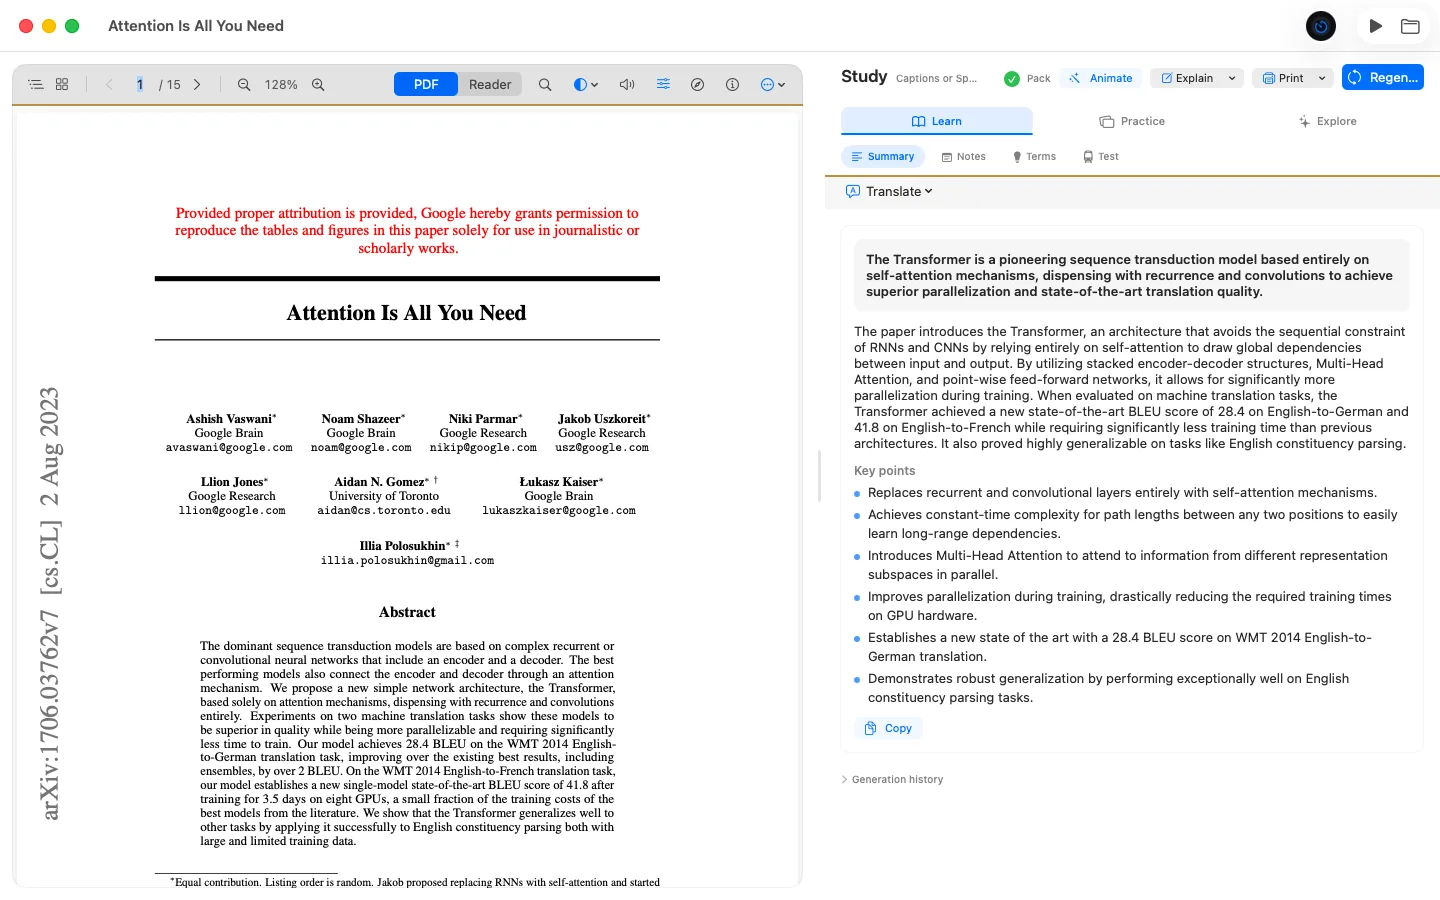Image resolution: width=1440 pixels, height=900 pixels.
Task: Expand the Generation history section
Action: pyautogui.click(x=893, y=780)
